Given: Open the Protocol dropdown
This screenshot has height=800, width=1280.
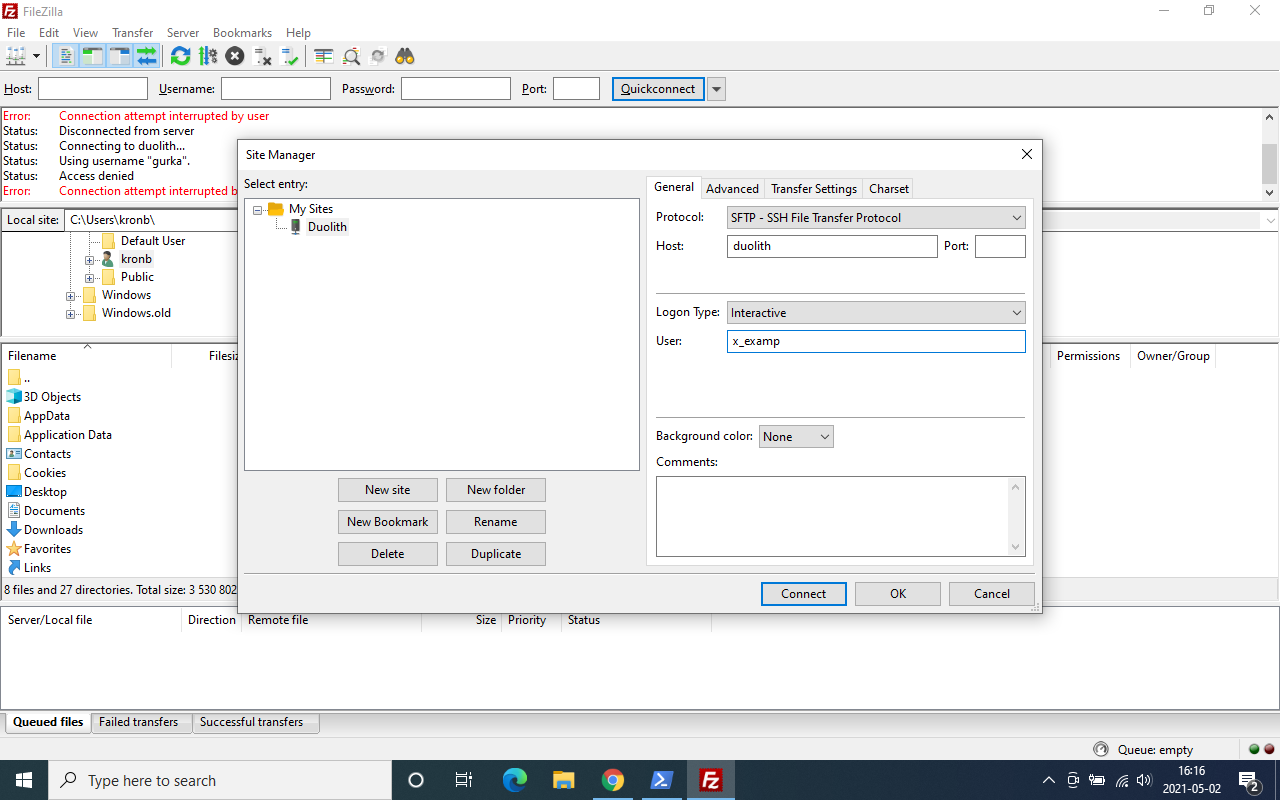Looking at the screenshot, I should (876, 217).
